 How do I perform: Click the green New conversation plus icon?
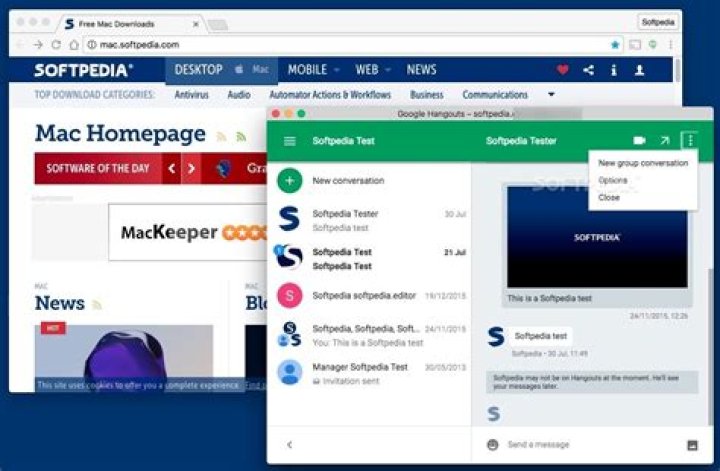[x=290, y=180]
